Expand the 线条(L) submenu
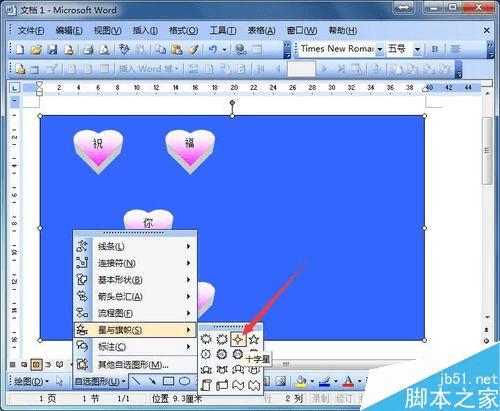The height and width of the screenshot is (411, 500). click(x=135, y=246)
